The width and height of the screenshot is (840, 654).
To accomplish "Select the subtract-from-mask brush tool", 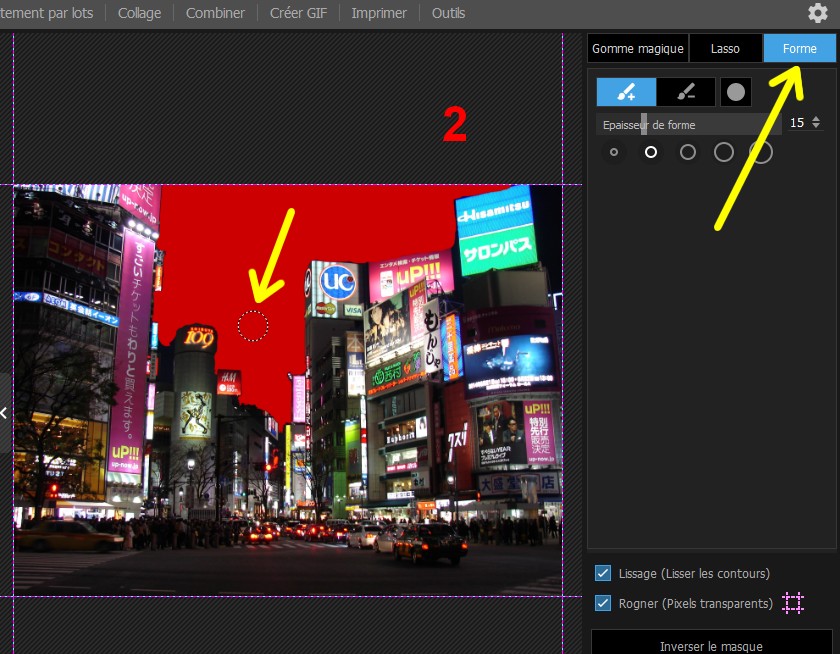I will (686, 92).
